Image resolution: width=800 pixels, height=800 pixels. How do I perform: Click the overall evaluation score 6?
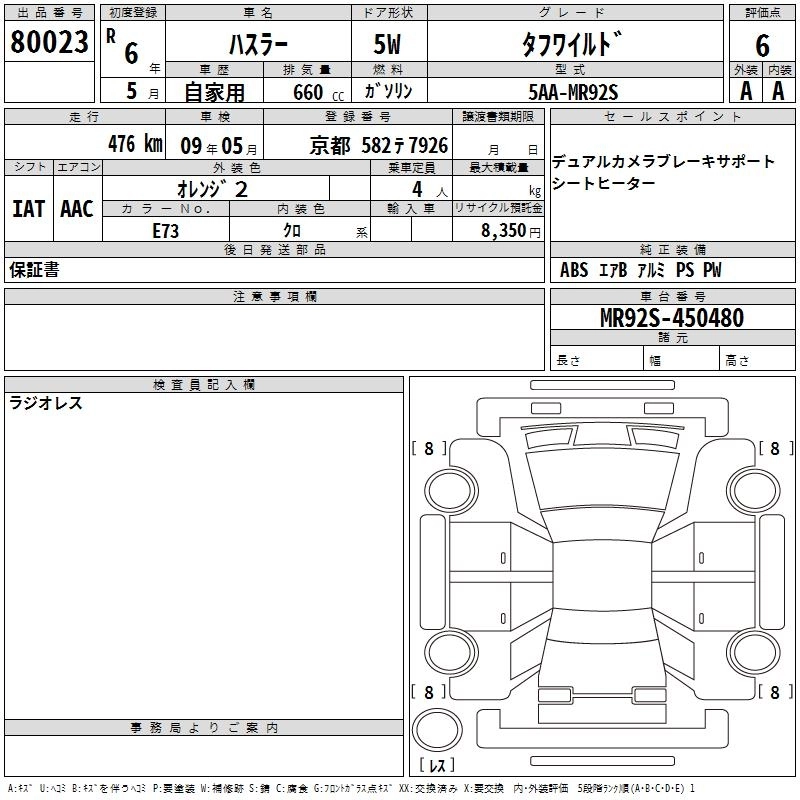point(762,44)
